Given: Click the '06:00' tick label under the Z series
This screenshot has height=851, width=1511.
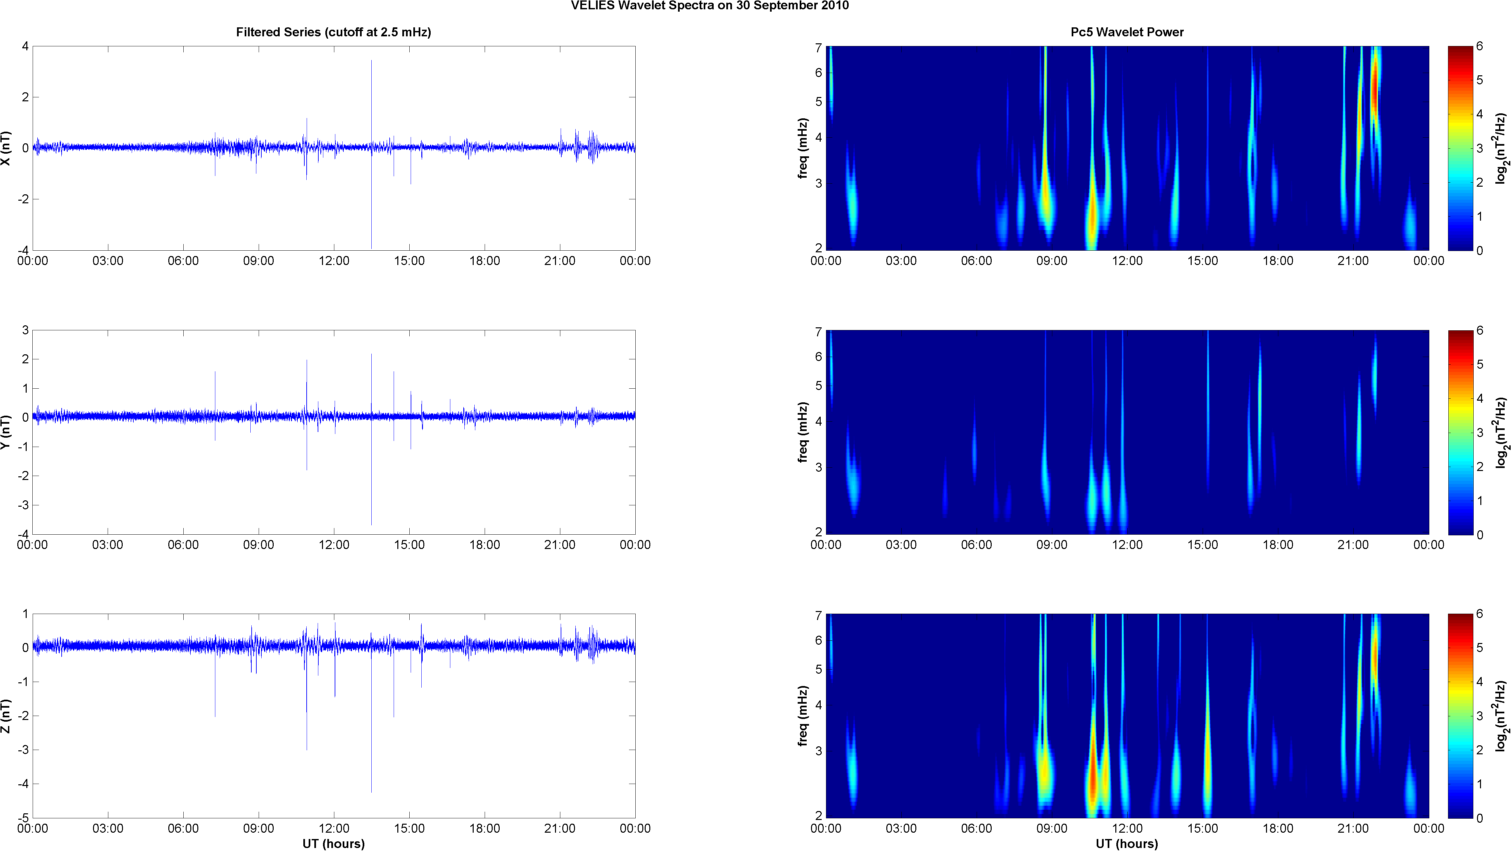Looking at the screenshot, I should [x=183, y=829].
